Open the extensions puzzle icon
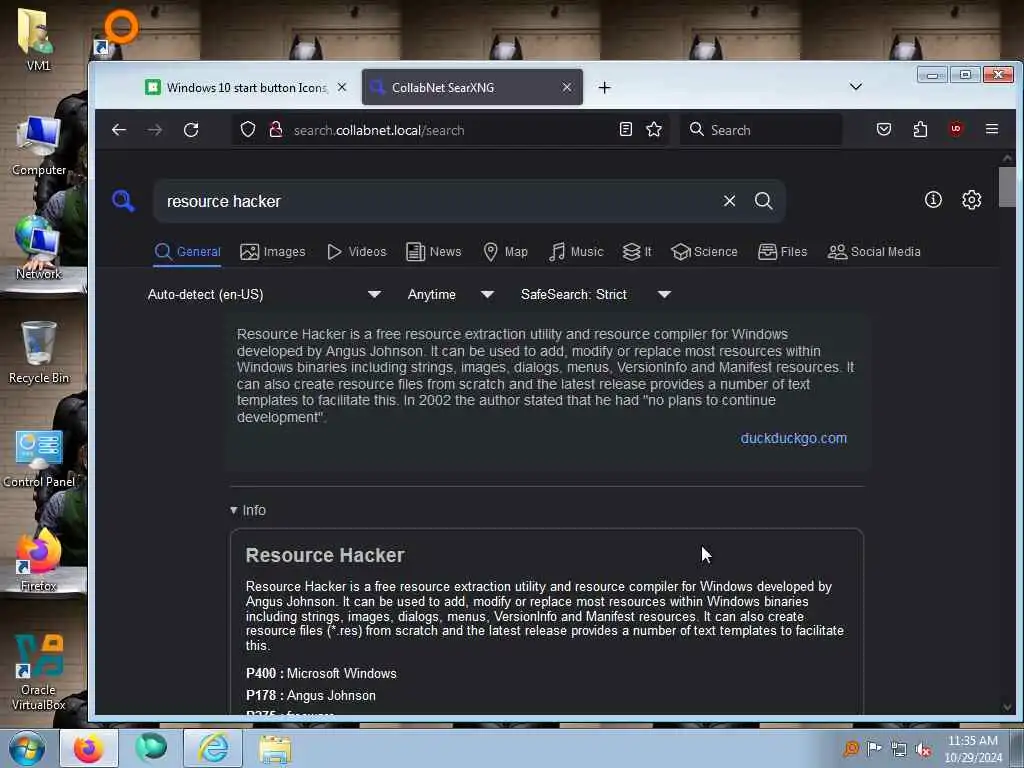1024x768 pixels. (x=920, y=129)
